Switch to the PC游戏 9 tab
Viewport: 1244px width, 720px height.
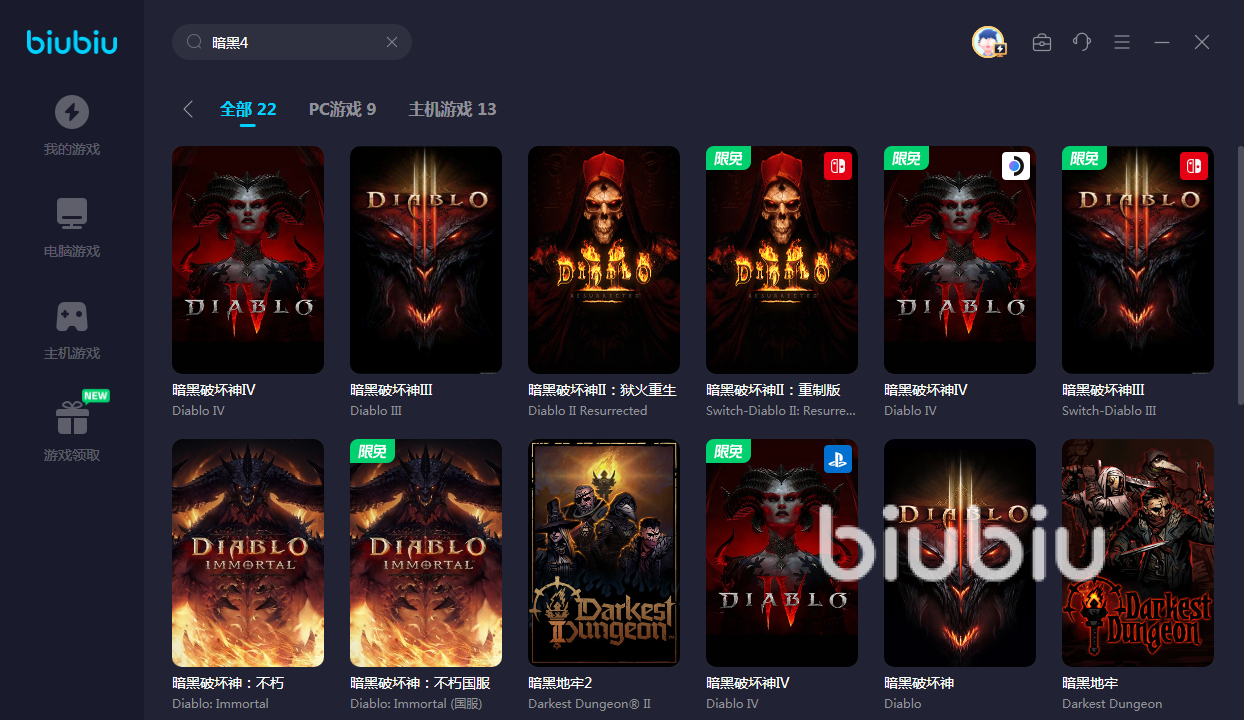(342, 109)
